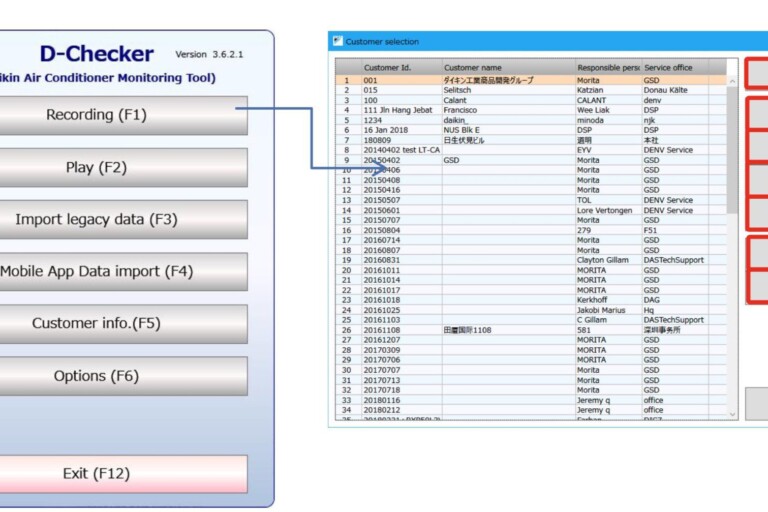Click scroll down arrow of customer list
Viewport: 768px width, 512px height.
point(732,414)
